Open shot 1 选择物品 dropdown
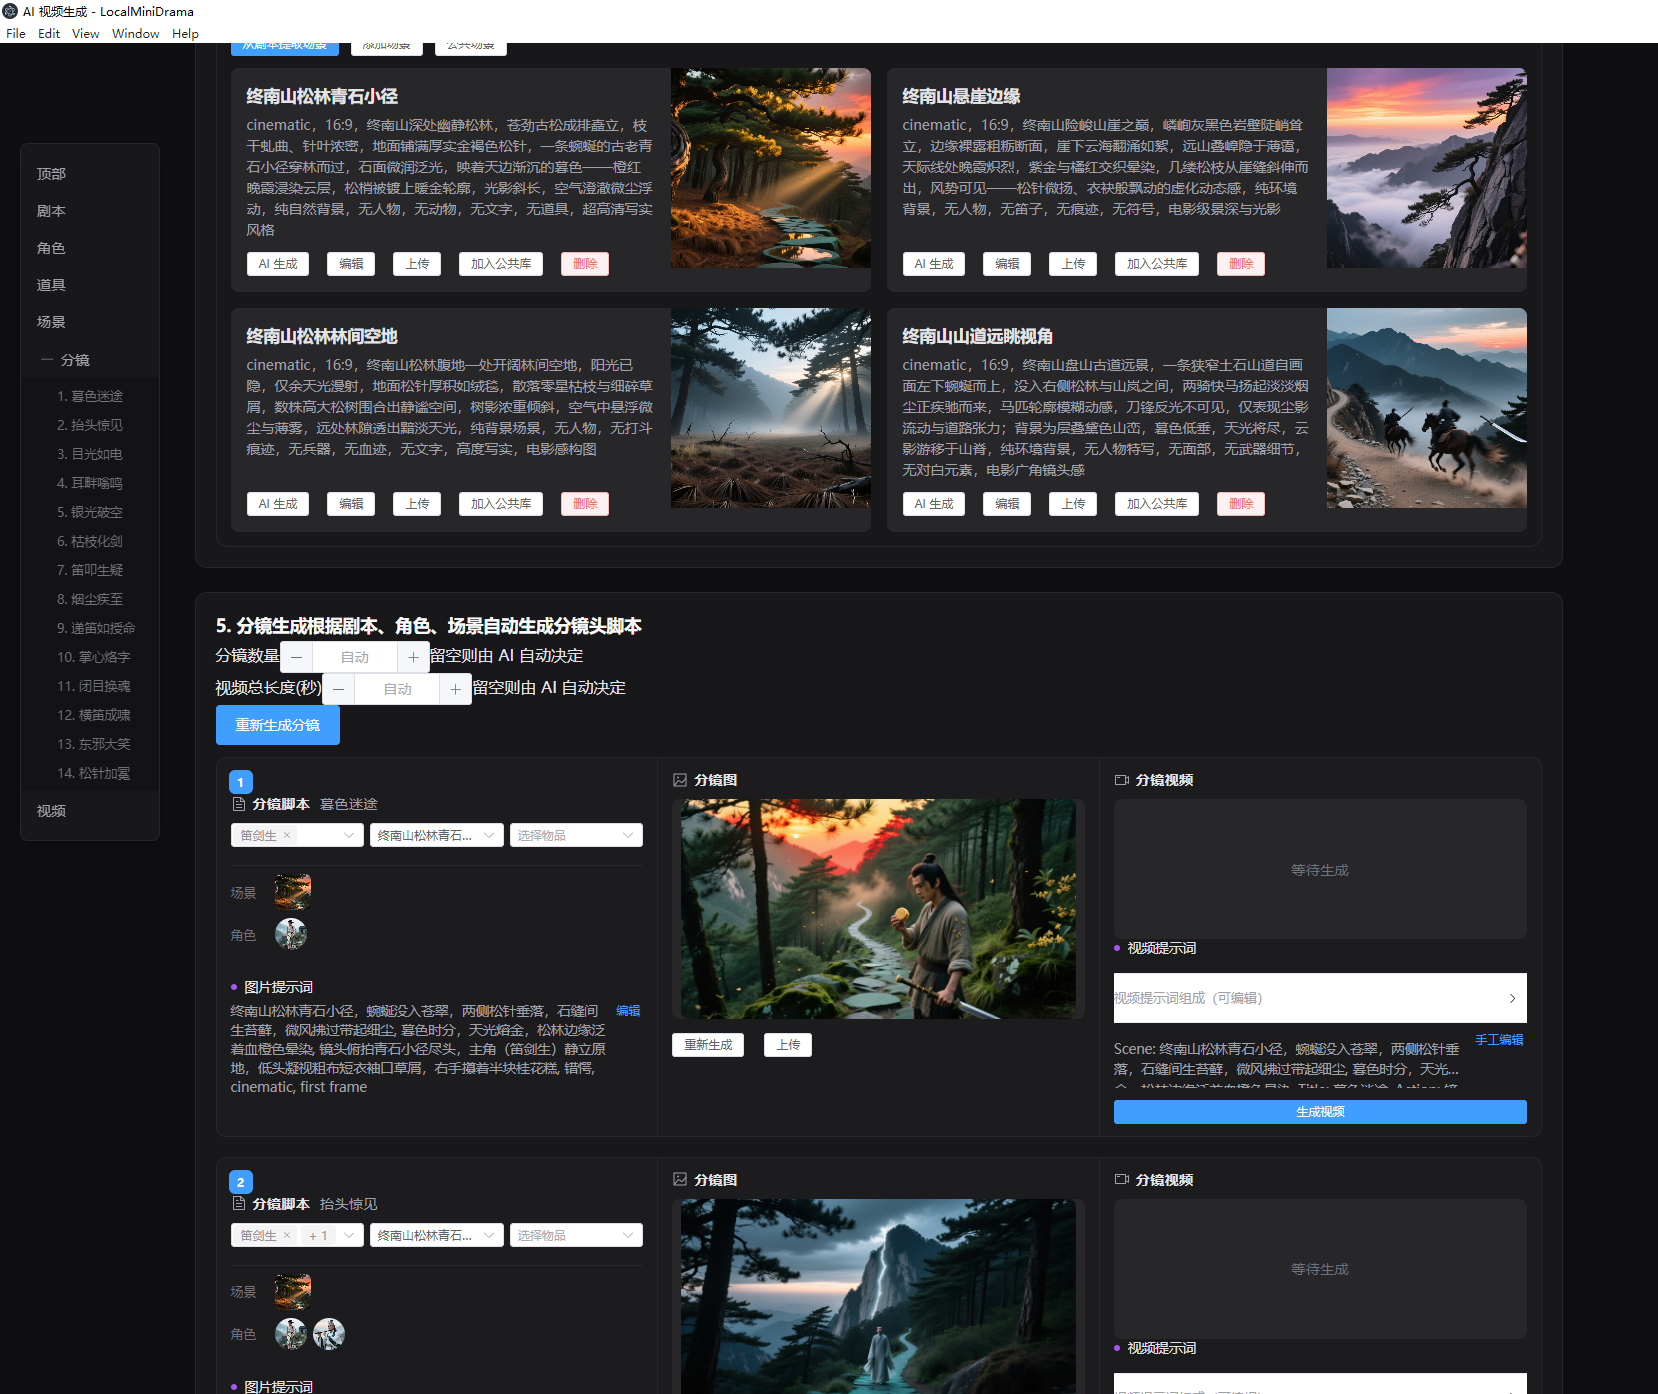 (576, 835)
